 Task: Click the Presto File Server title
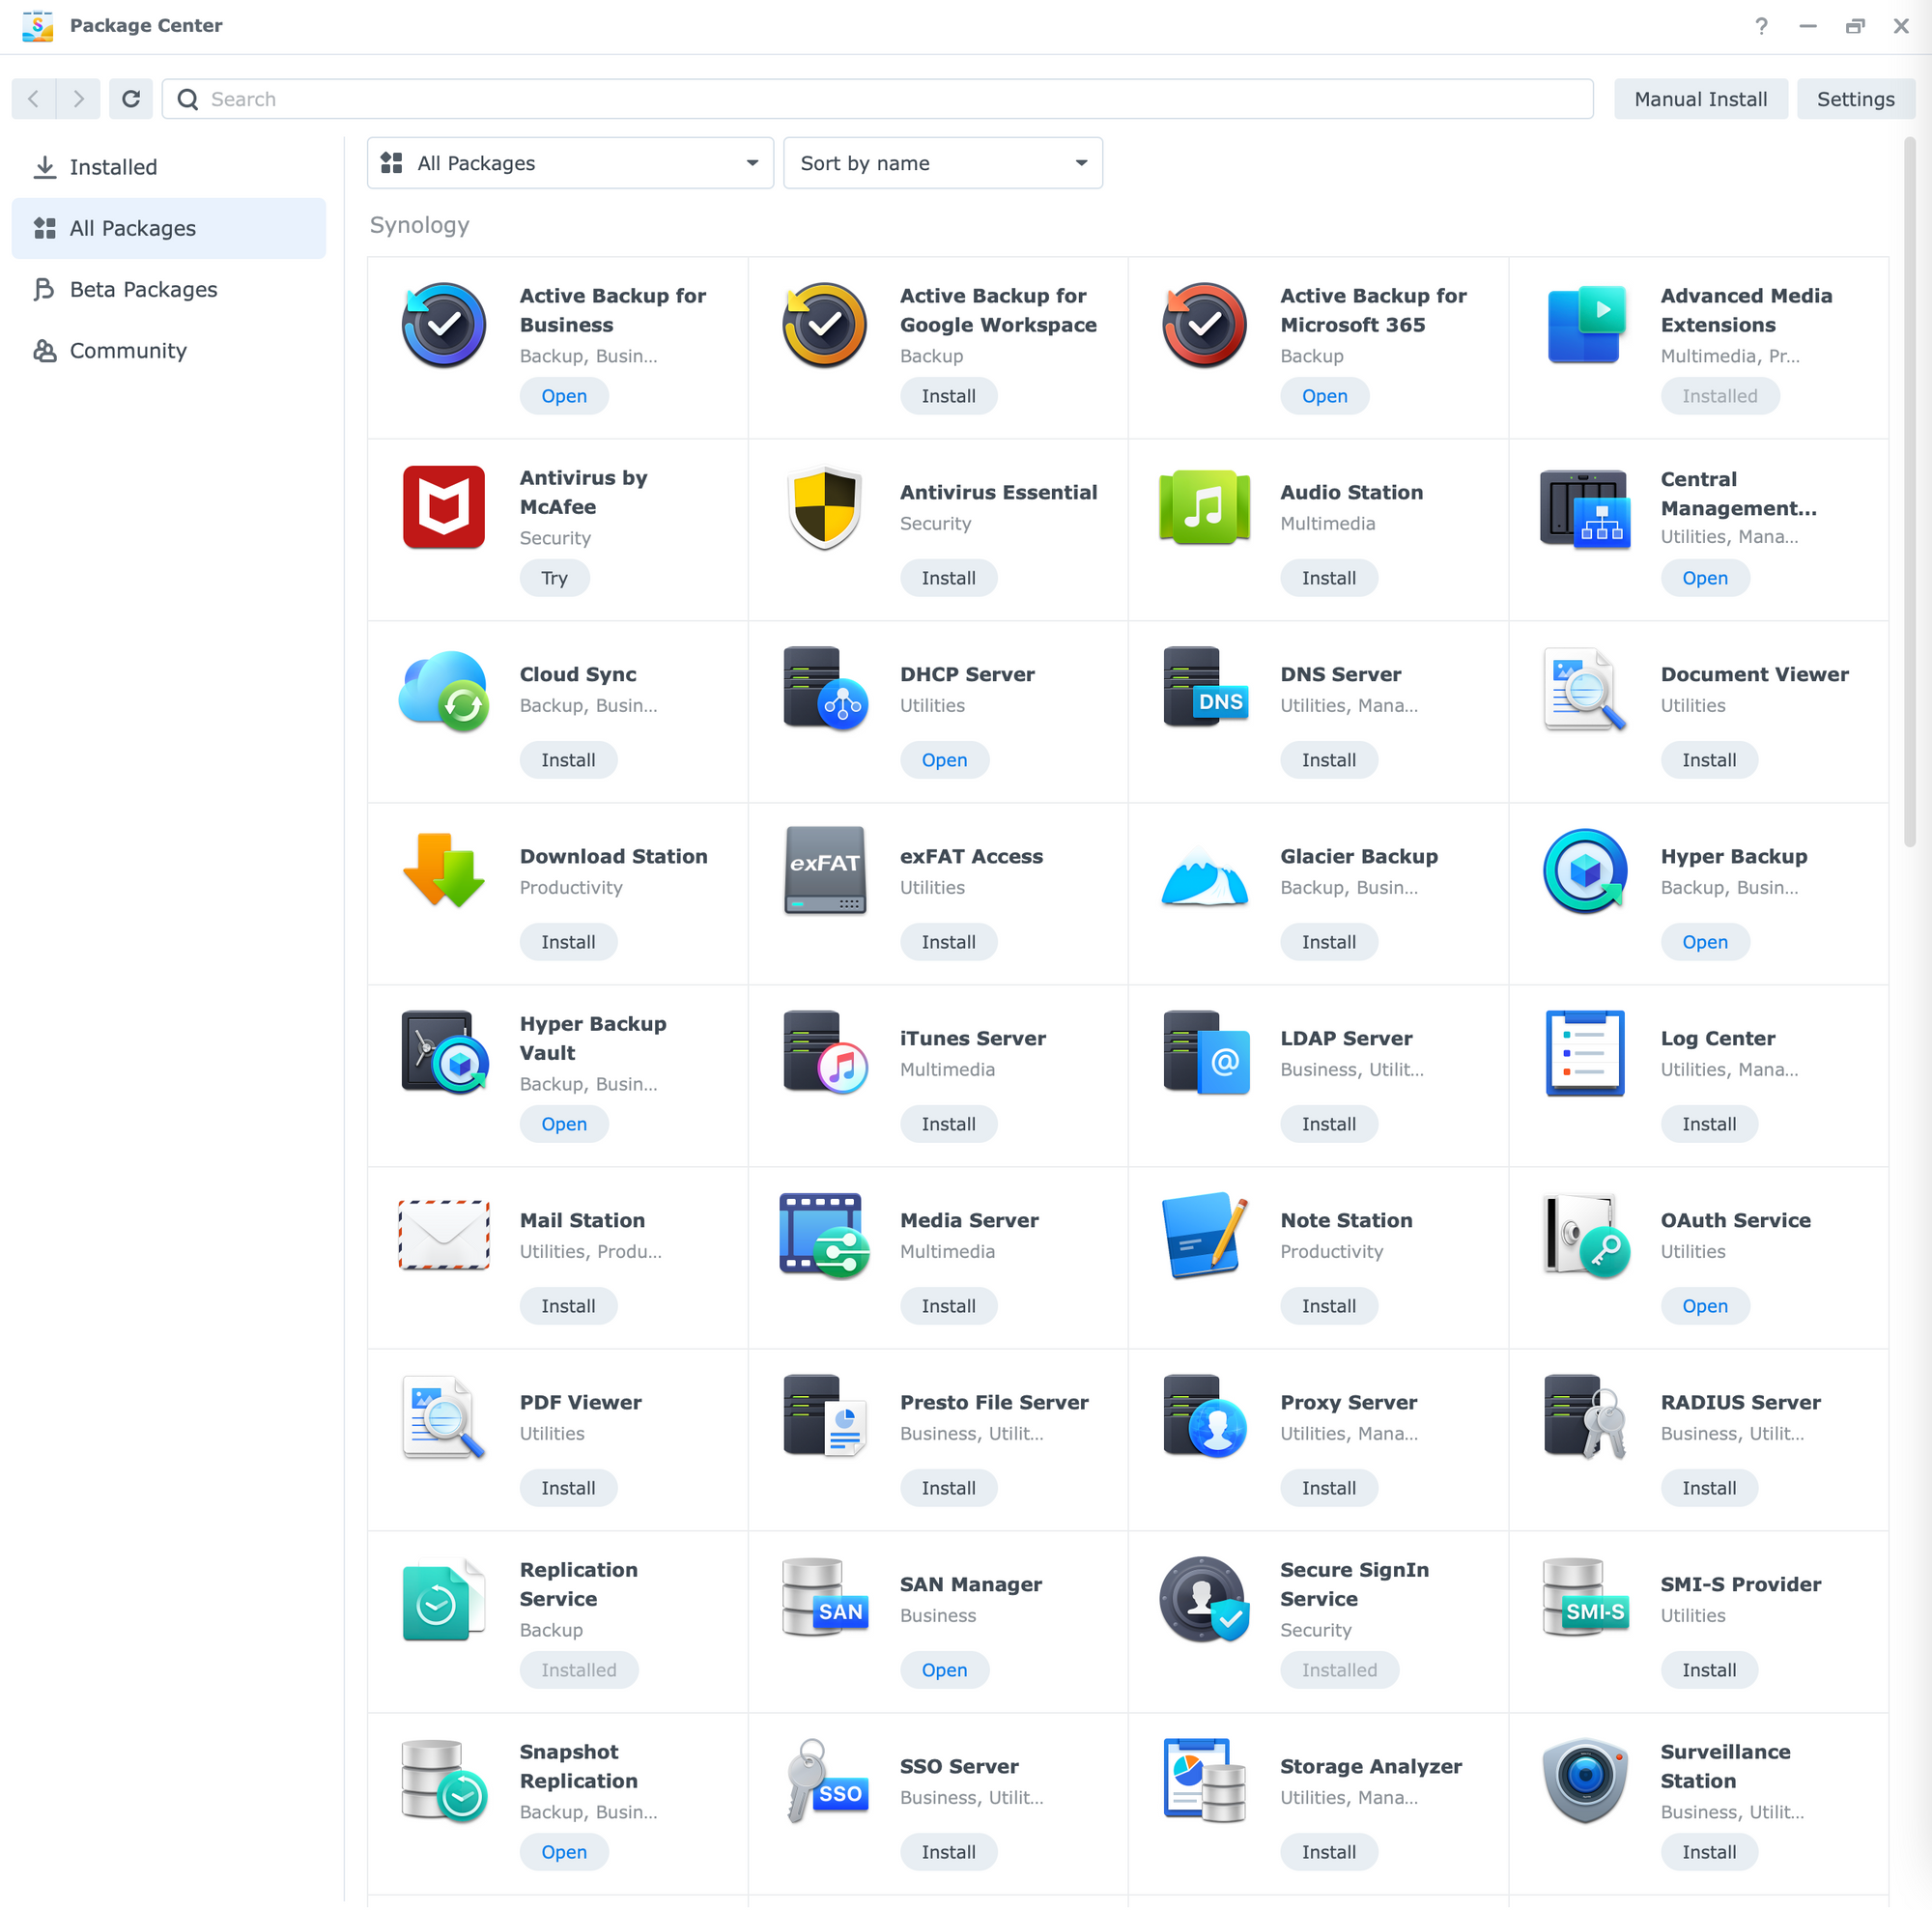[x=994, y=1402]
